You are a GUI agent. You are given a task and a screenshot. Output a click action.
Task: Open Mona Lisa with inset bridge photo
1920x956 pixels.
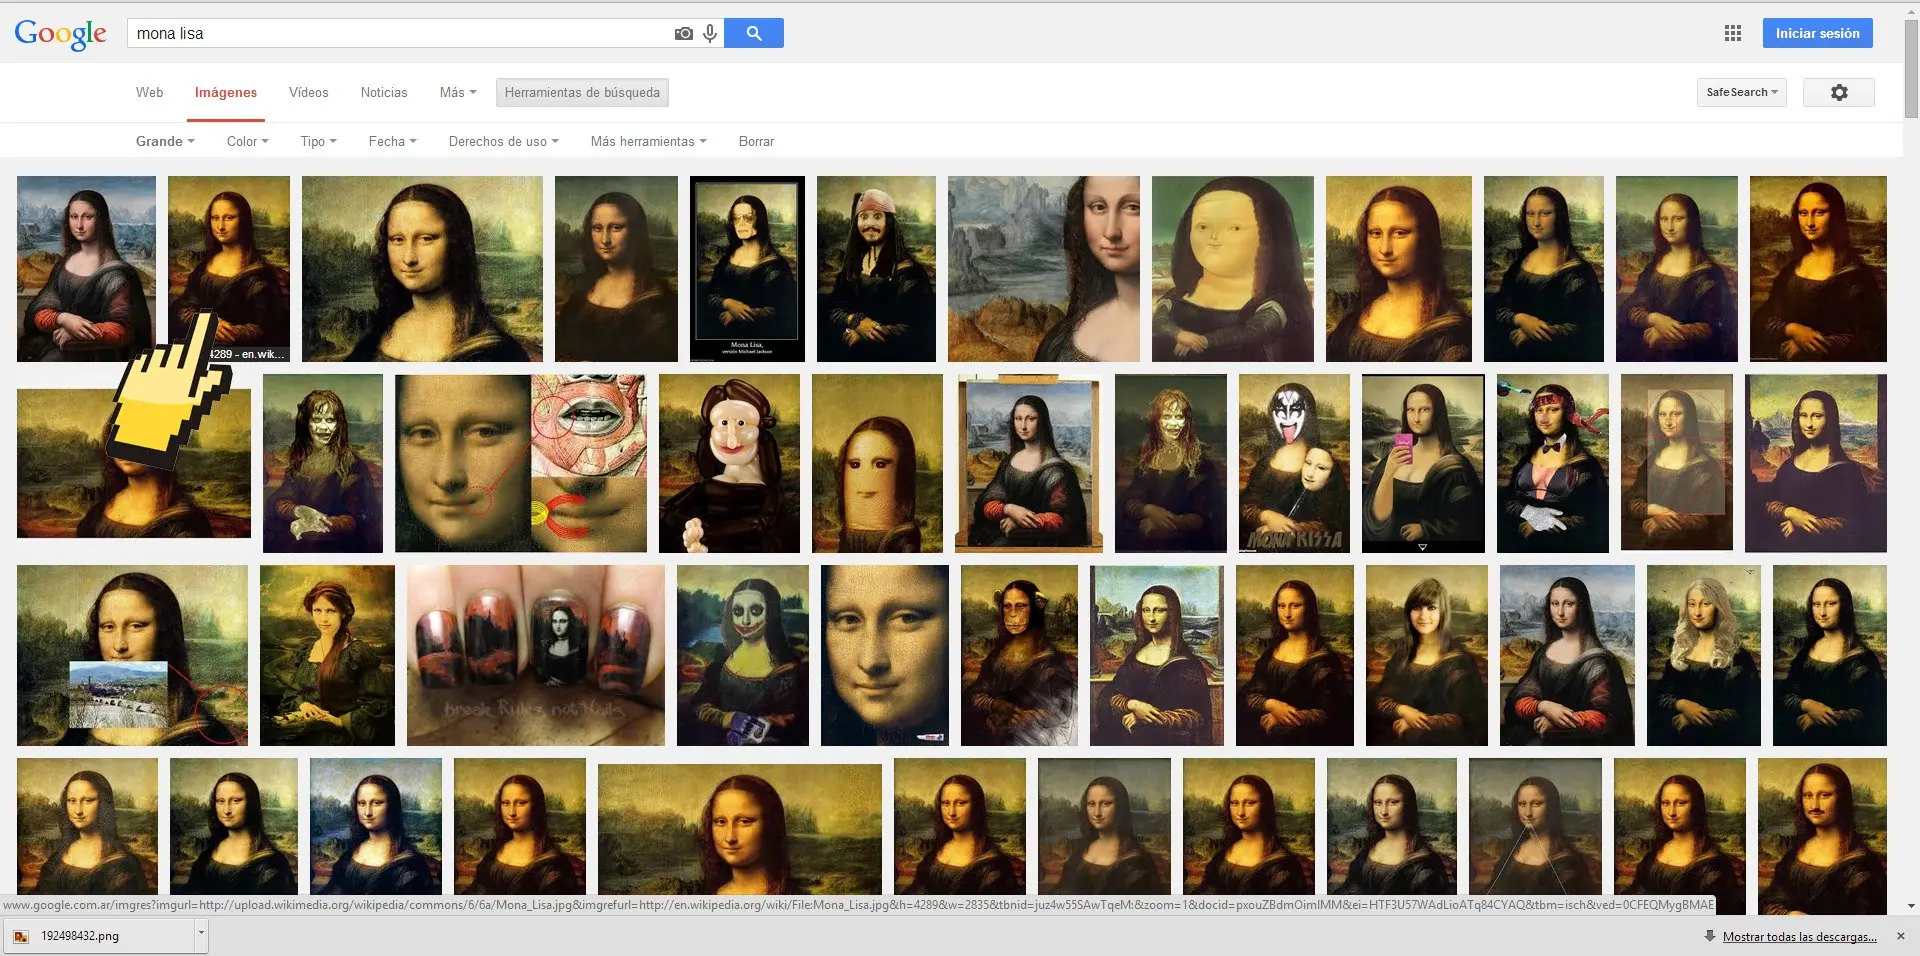click(132, 655)
